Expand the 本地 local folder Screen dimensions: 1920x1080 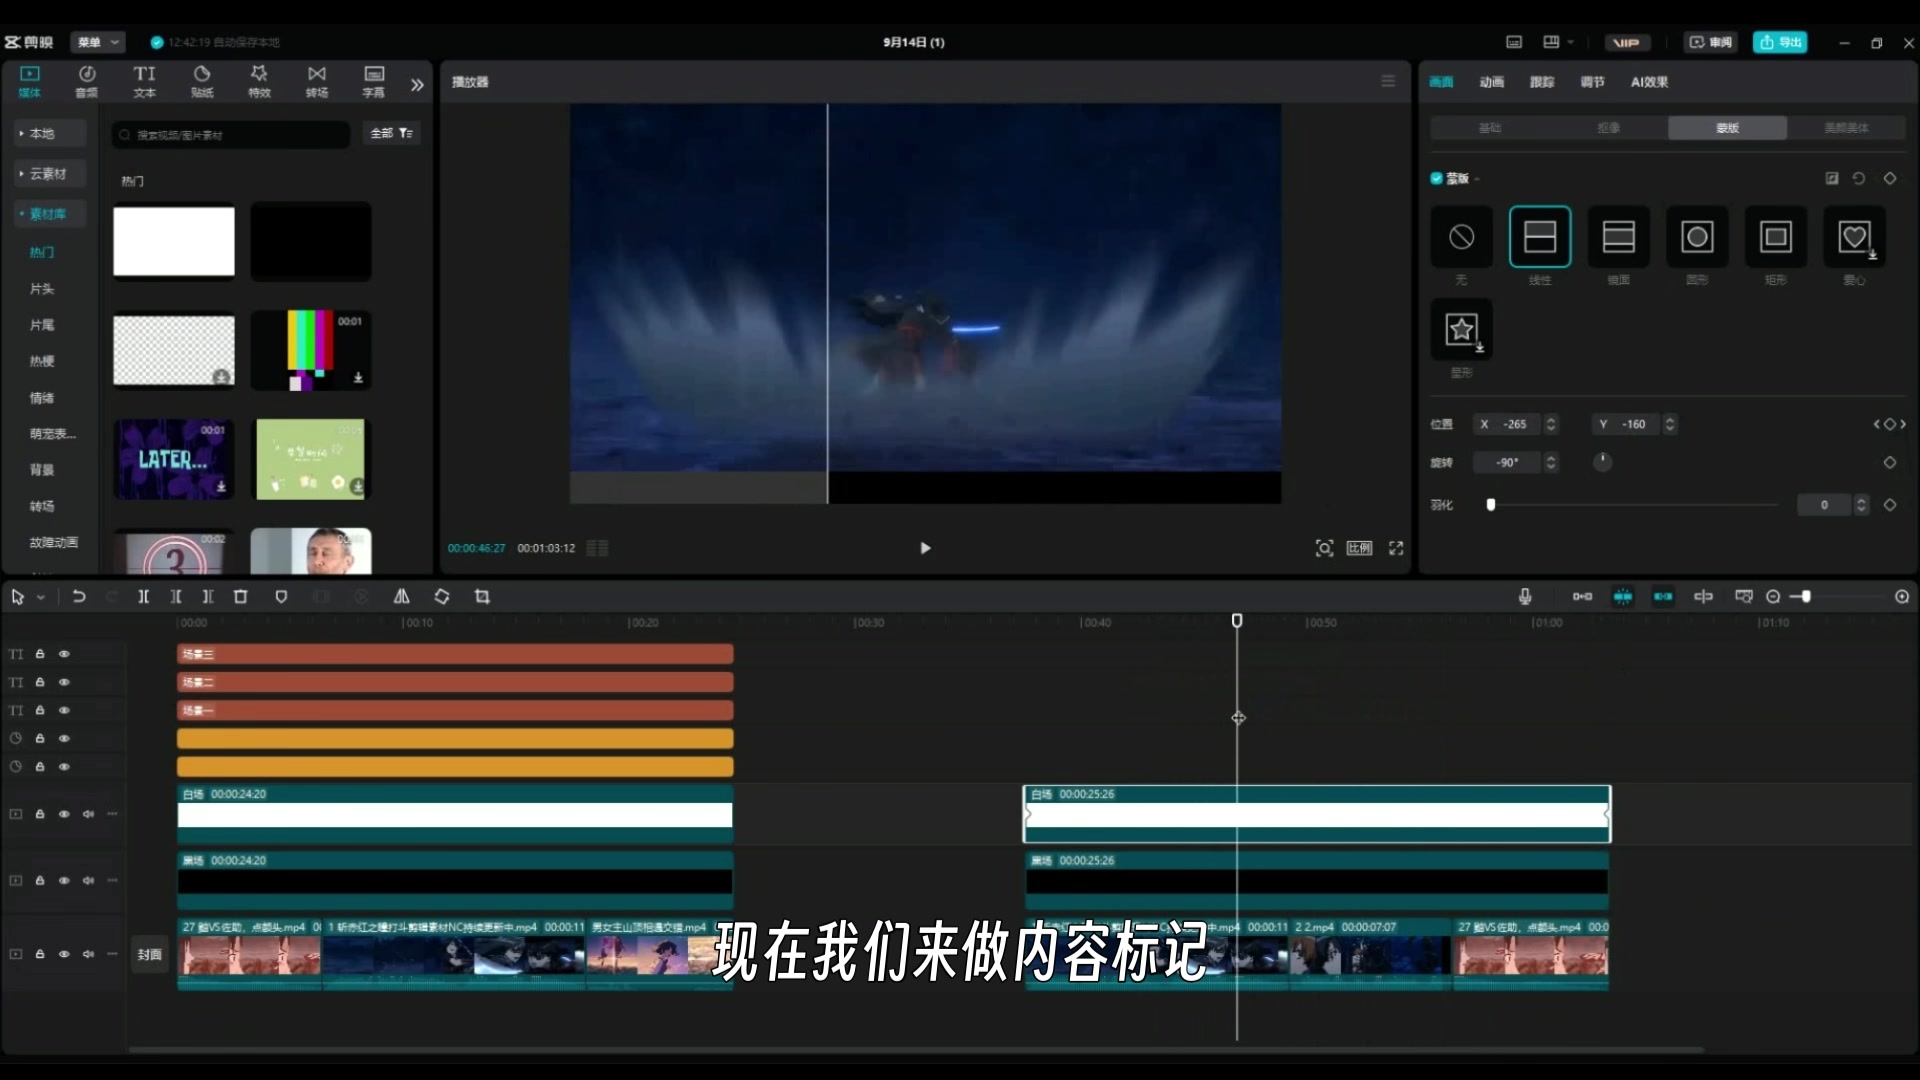click(50, 133)
